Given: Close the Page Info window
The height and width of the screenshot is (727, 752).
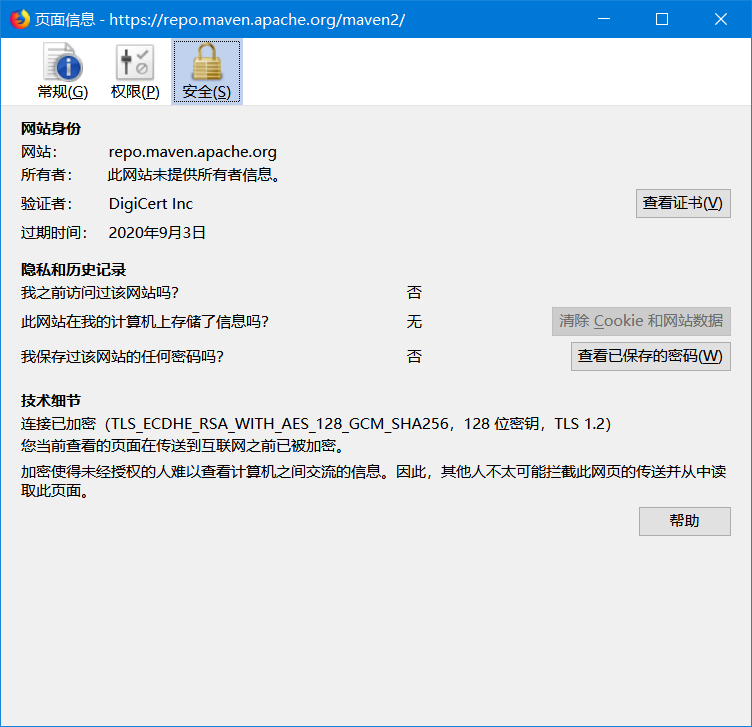Looking at the screenshot, I should coord(720,19).
